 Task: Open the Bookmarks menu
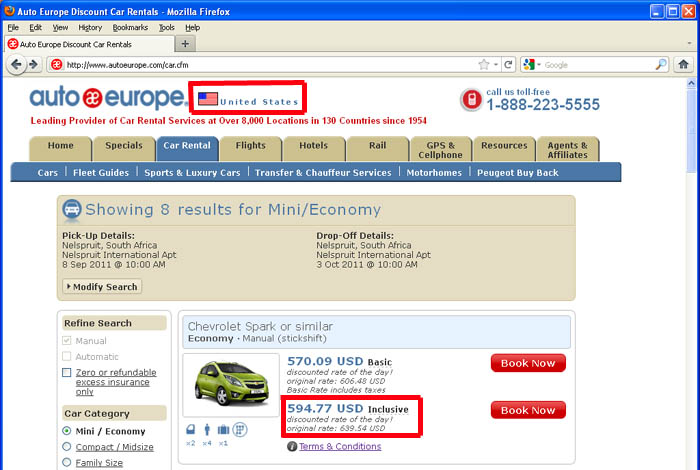tap(130, 28)
